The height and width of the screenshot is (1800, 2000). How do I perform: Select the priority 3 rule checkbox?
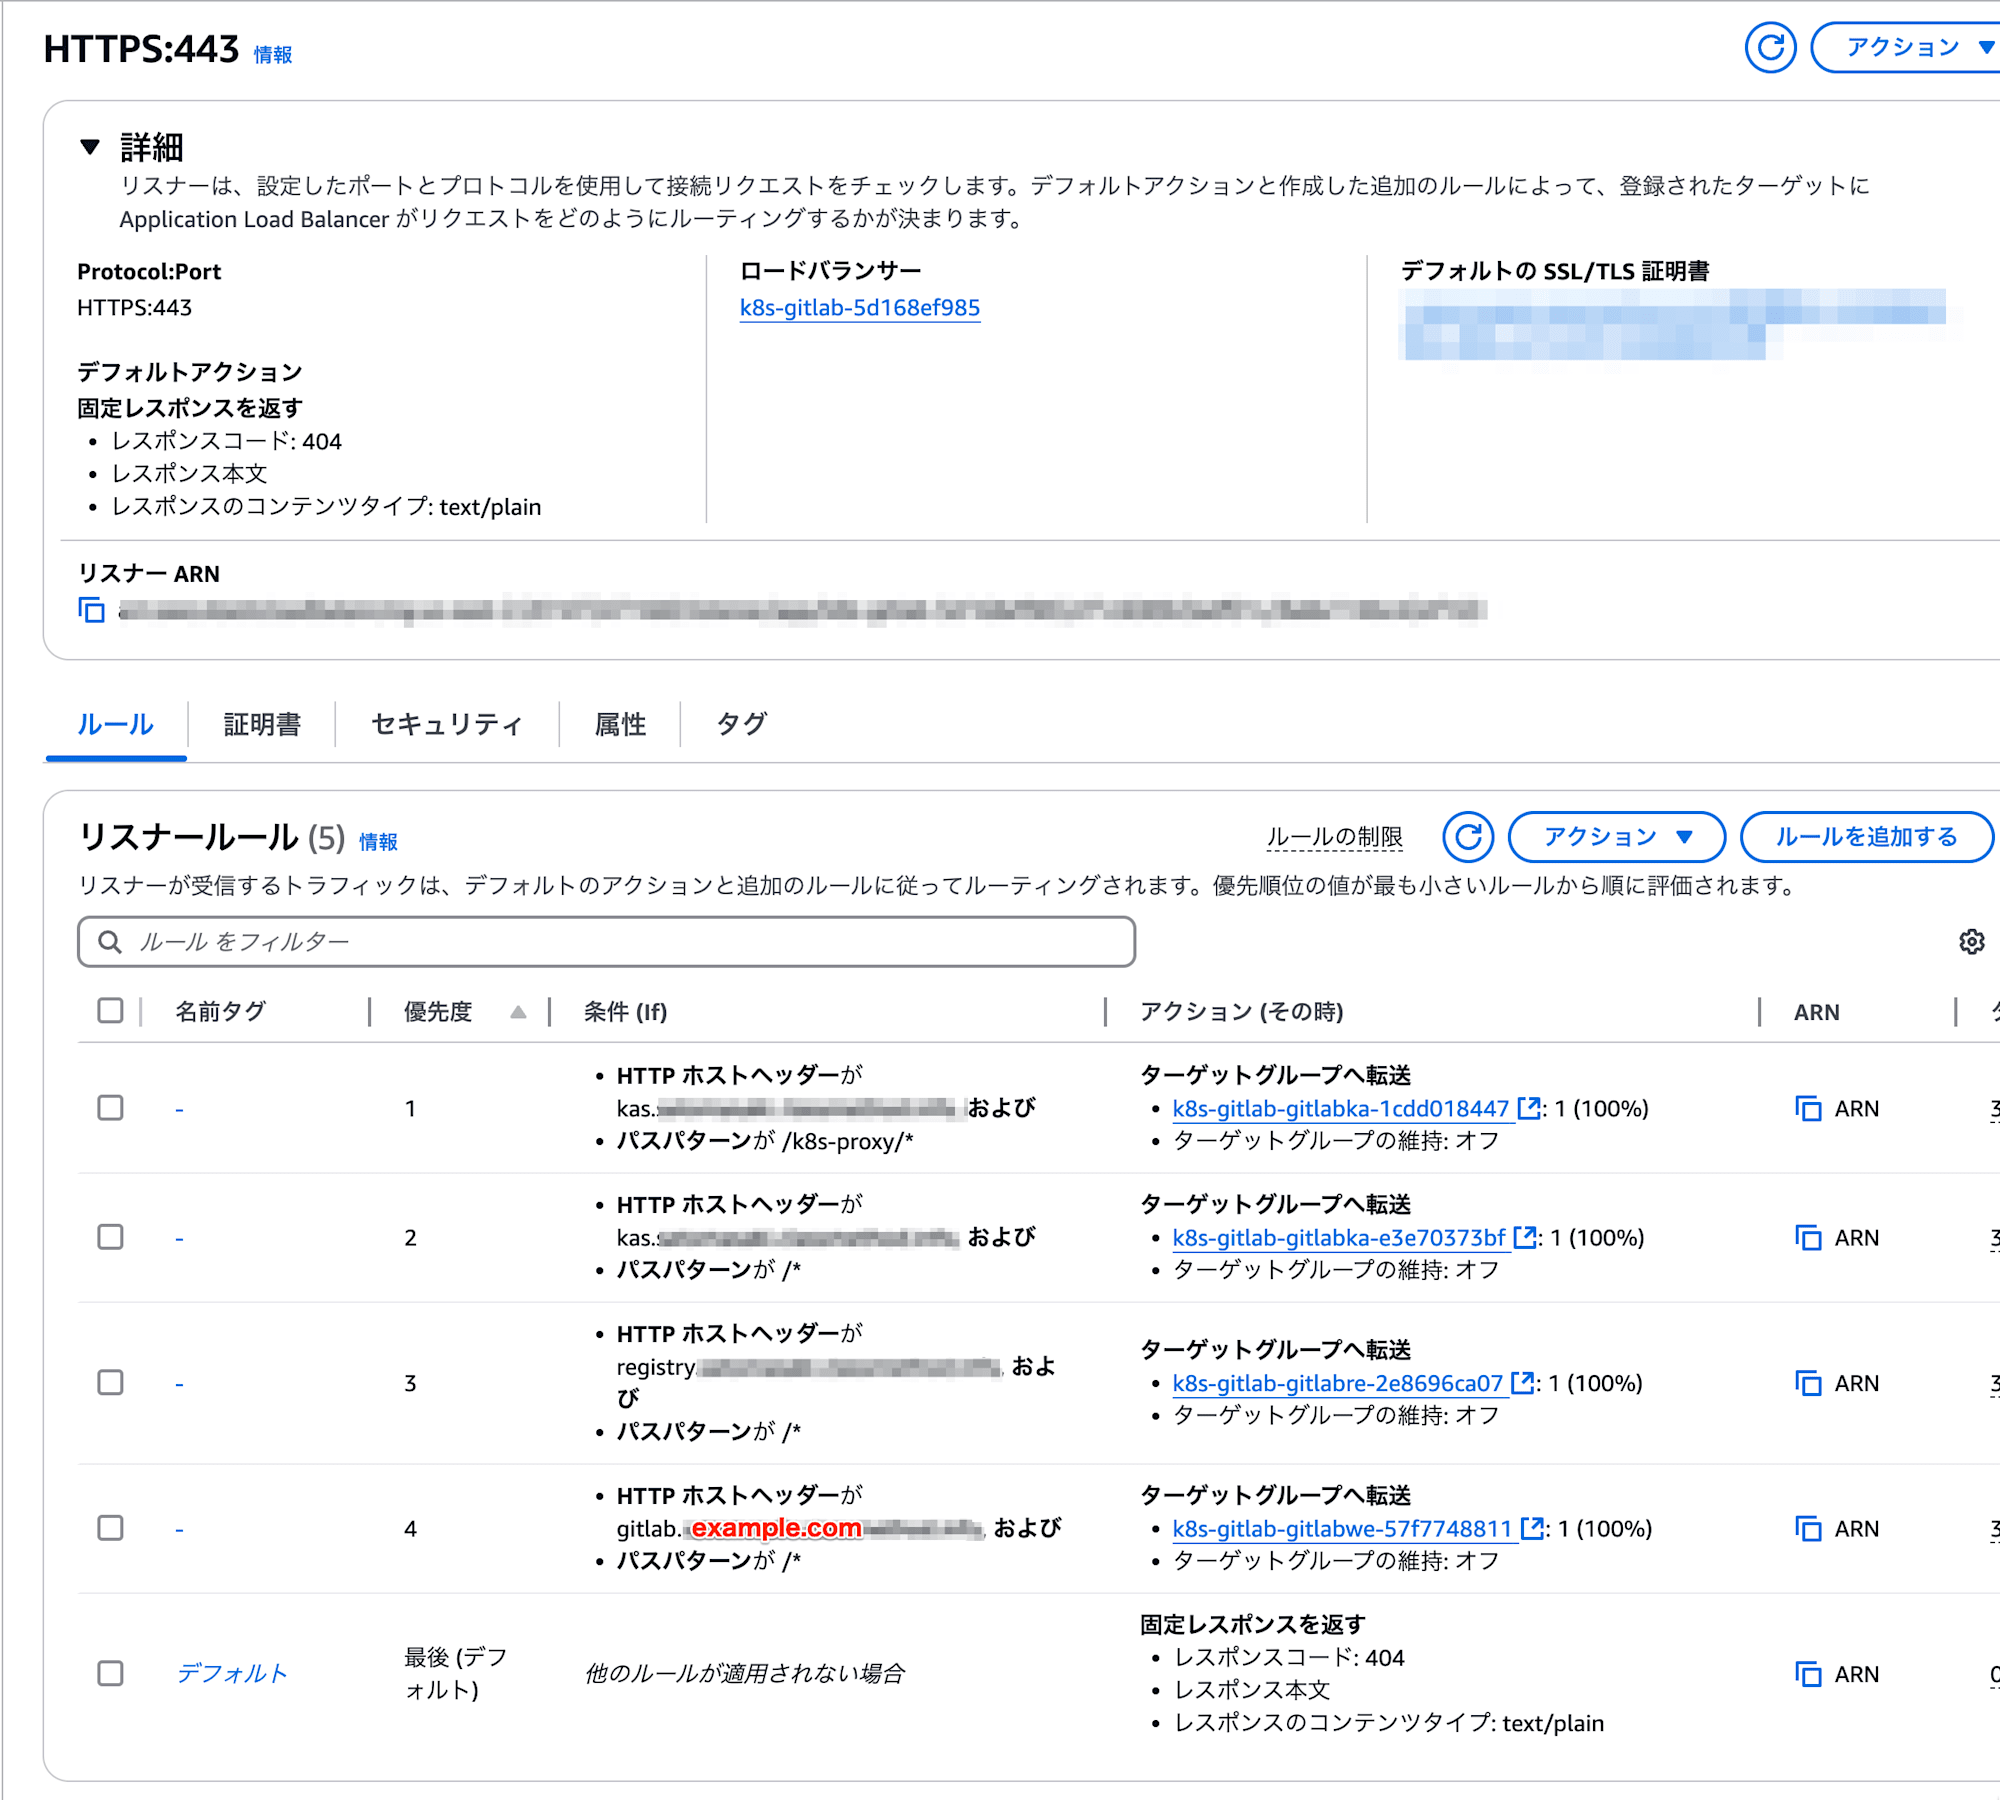[x=110, y=1383]
